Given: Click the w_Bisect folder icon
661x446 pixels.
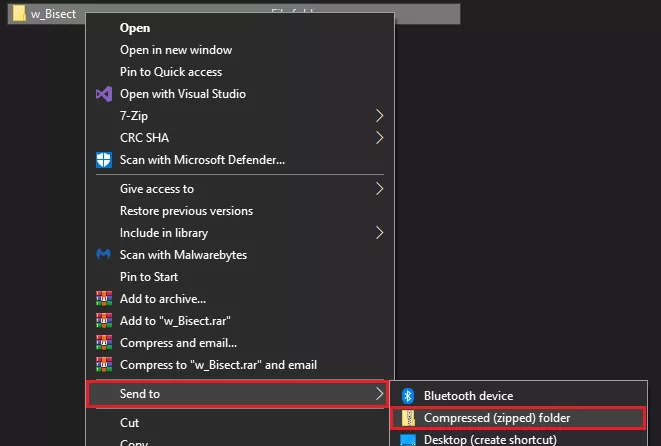Looking at the screenshot, I should tap(19, 14).
